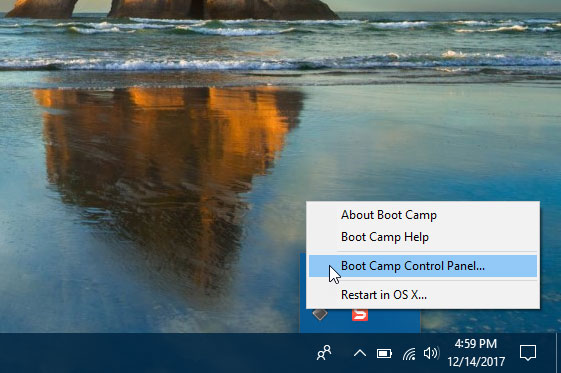The height and width of the screenshot is (373, 561).
Task: Open the volume speaker icon
Action: (x=430, y=353)
